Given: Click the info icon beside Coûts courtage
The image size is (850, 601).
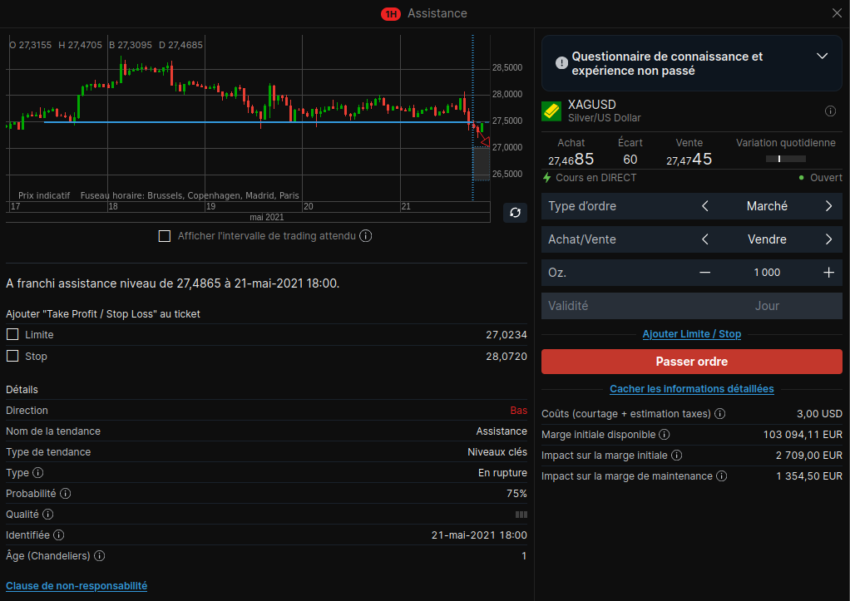Looking at the screenshot, I should 719,413.
